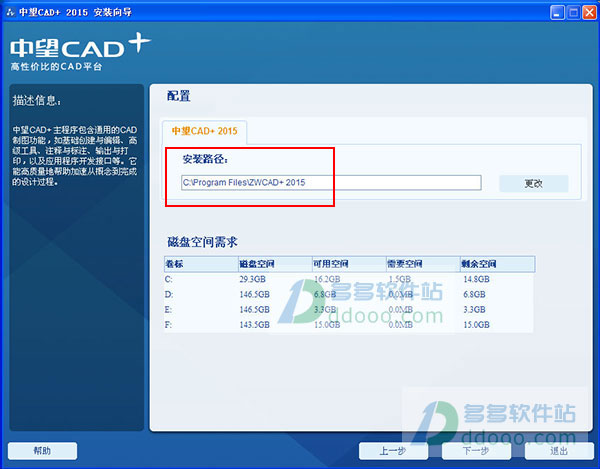
Task: Click the 更改 button to change path
Action: click(x=533, y=184)
